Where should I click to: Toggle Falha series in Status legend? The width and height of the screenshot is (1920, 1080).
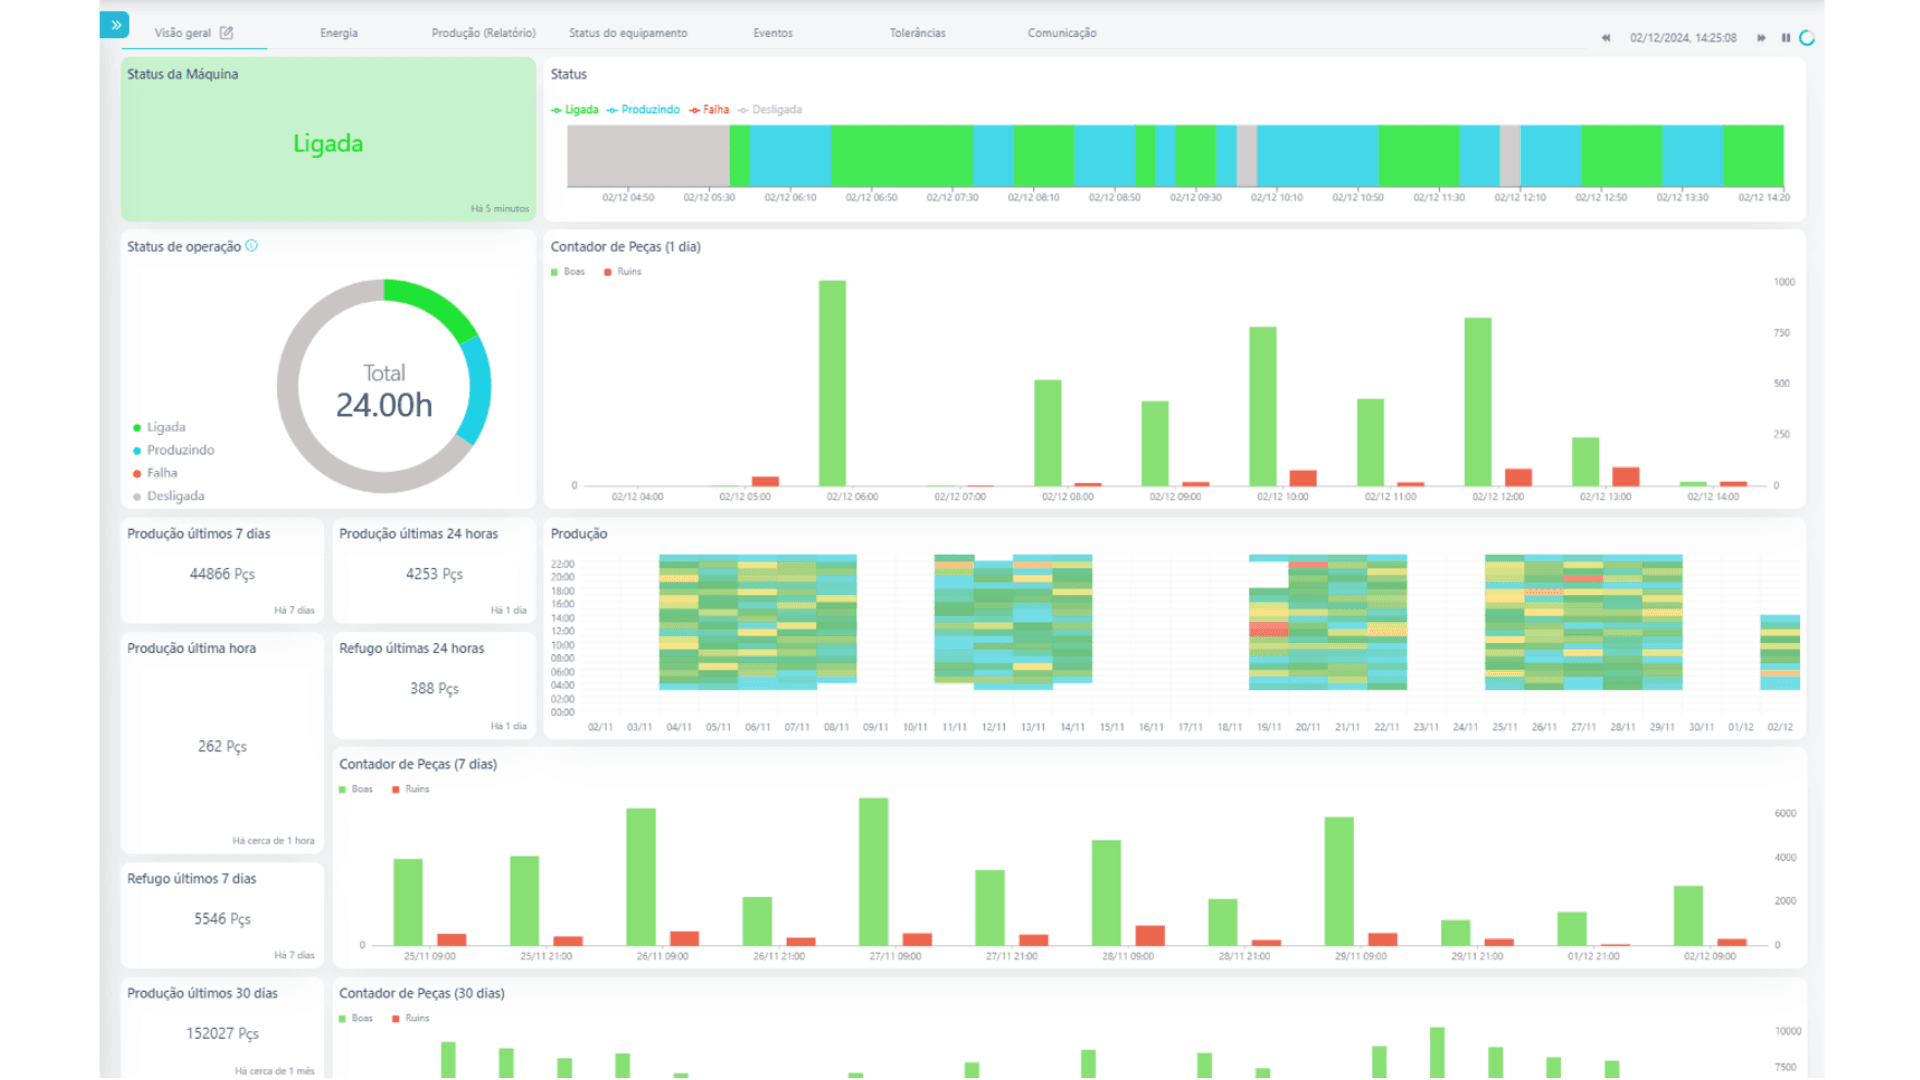(709, 110)
